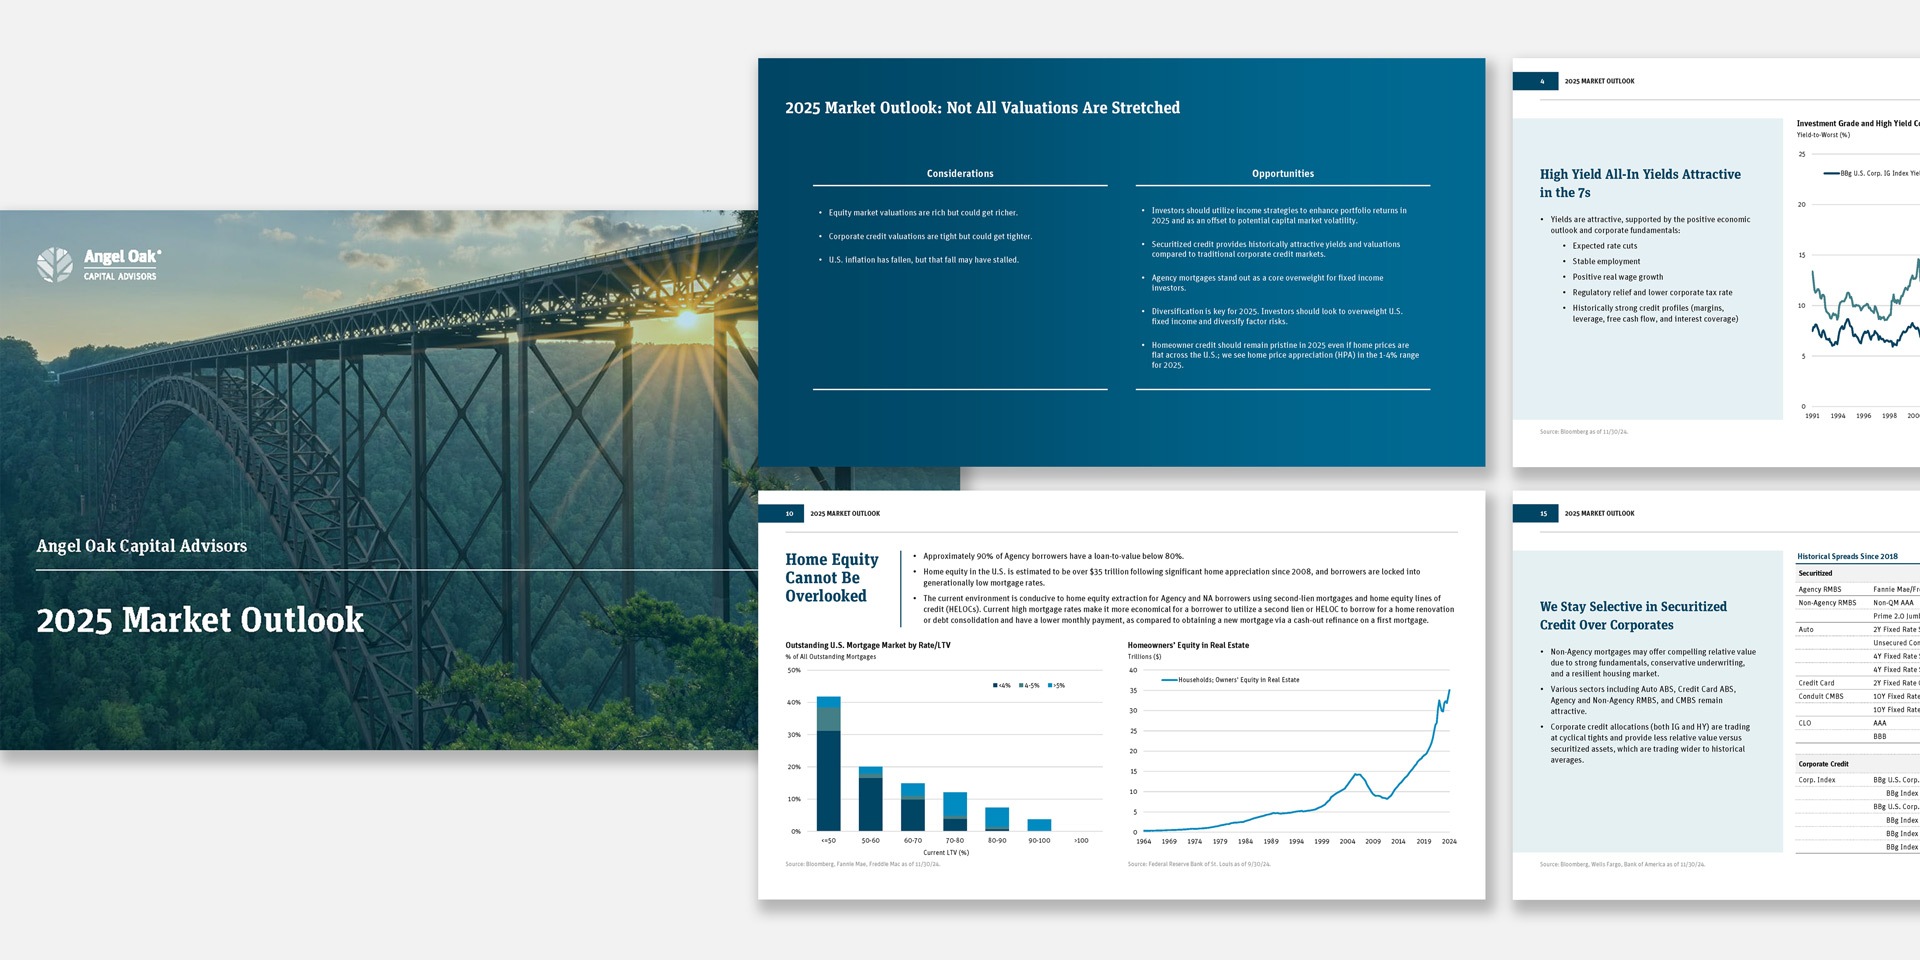Click the "Credit Card" table row
This screenshot has height=960, width=1920.
tap(1858, 683)
